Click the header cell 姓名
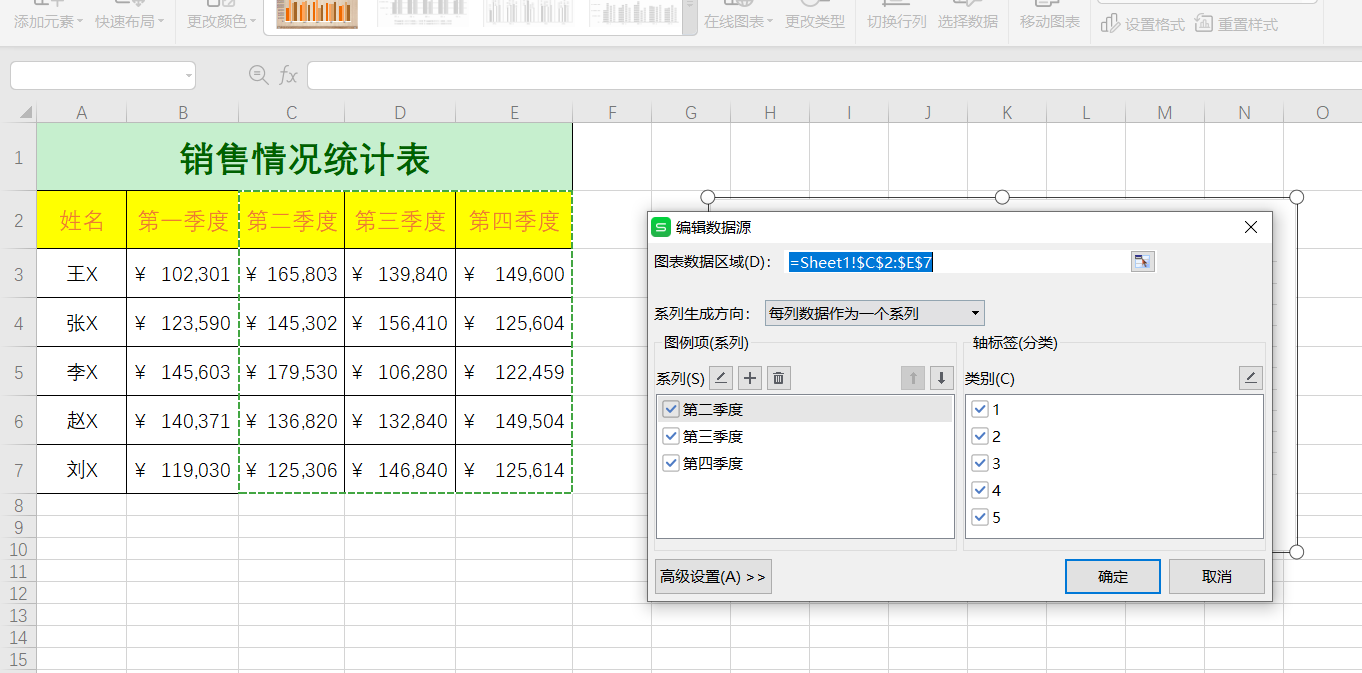The height and width of the screenshot is (673, 1362). pyautogui.click(x=82, y=220)
